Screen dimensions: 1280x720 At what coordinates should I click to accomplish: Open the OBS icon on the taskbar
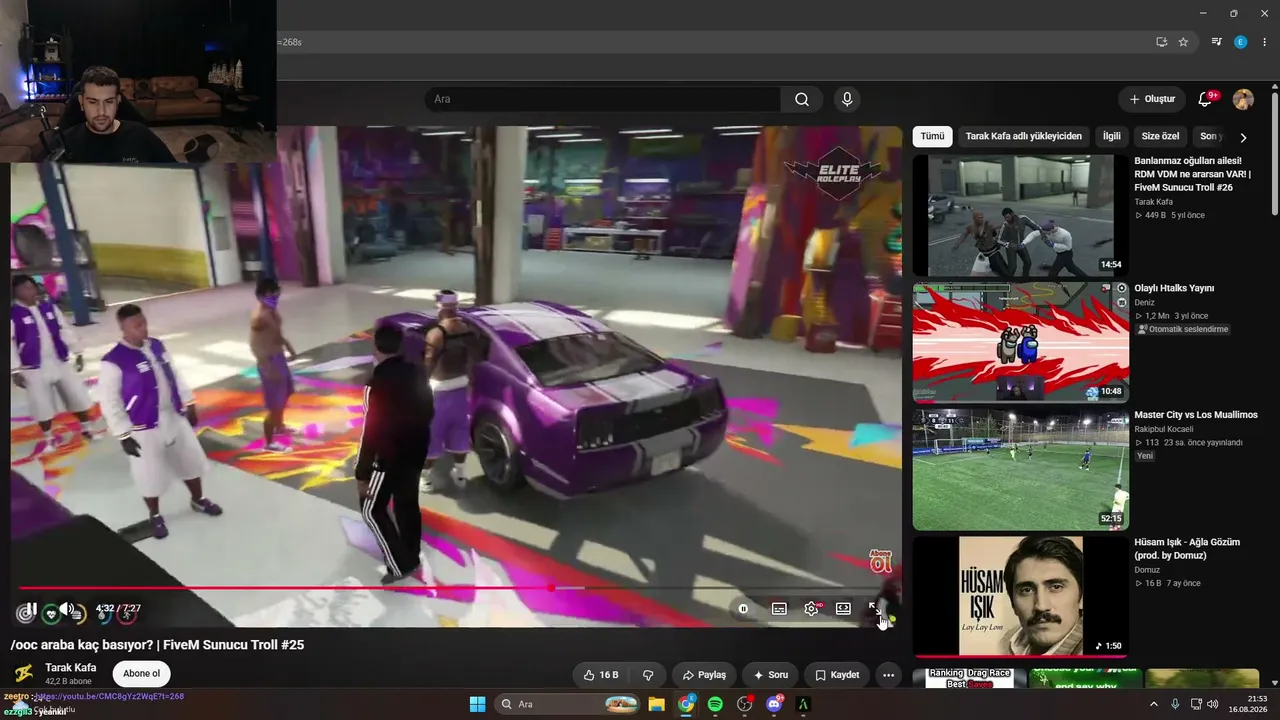click(744, 704)
